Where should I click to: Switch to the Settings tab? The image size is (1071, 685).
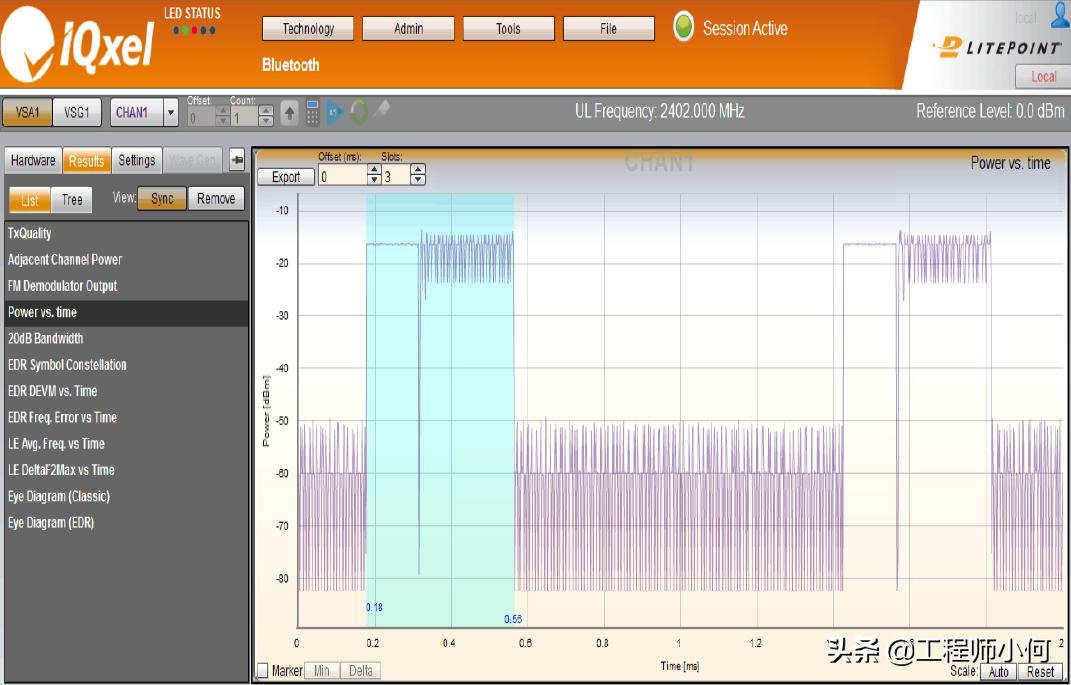tap(137, 160)
